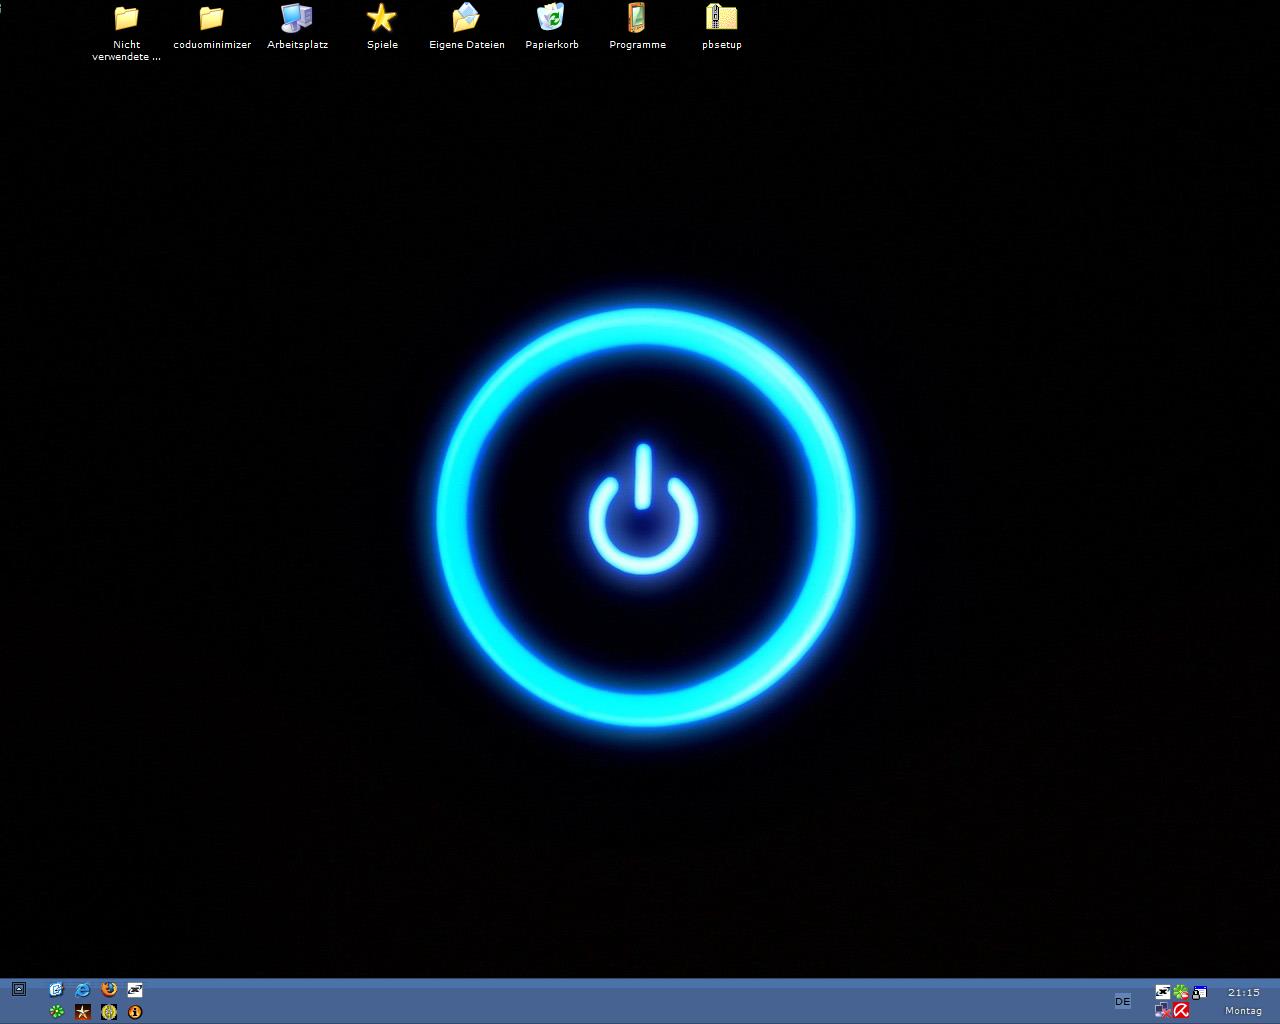1280x1024 pixels.
Task: Click the ICQ status tray icon
Action: (x=1181, y=992)
